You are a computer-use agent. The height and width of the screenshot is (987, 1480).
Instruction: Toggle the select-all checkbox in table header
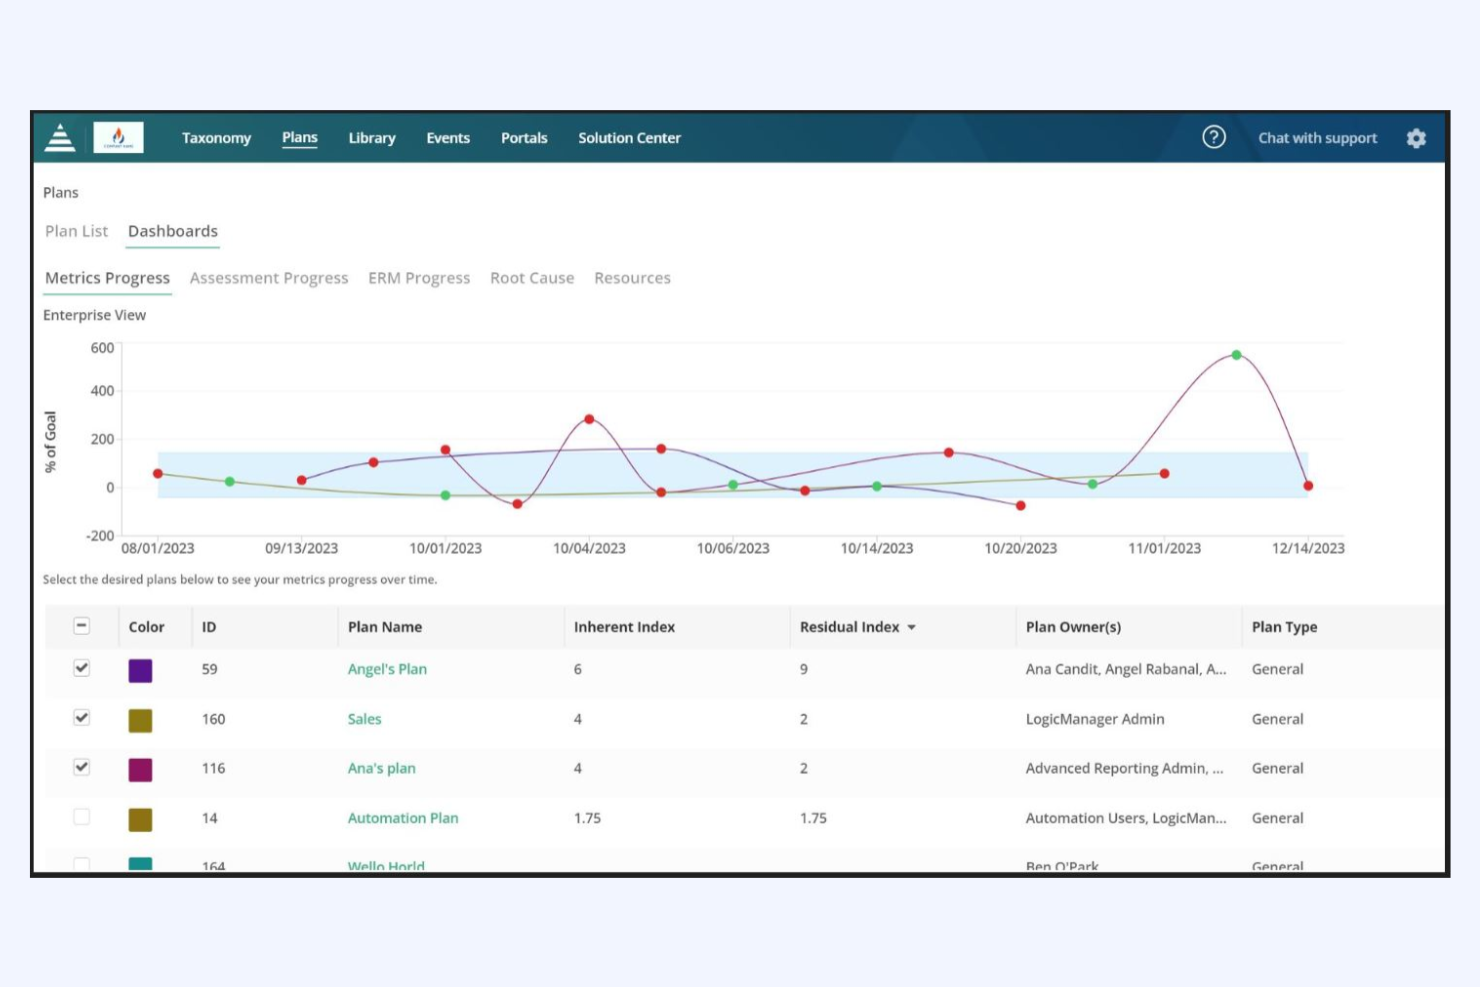coord(81,624)
